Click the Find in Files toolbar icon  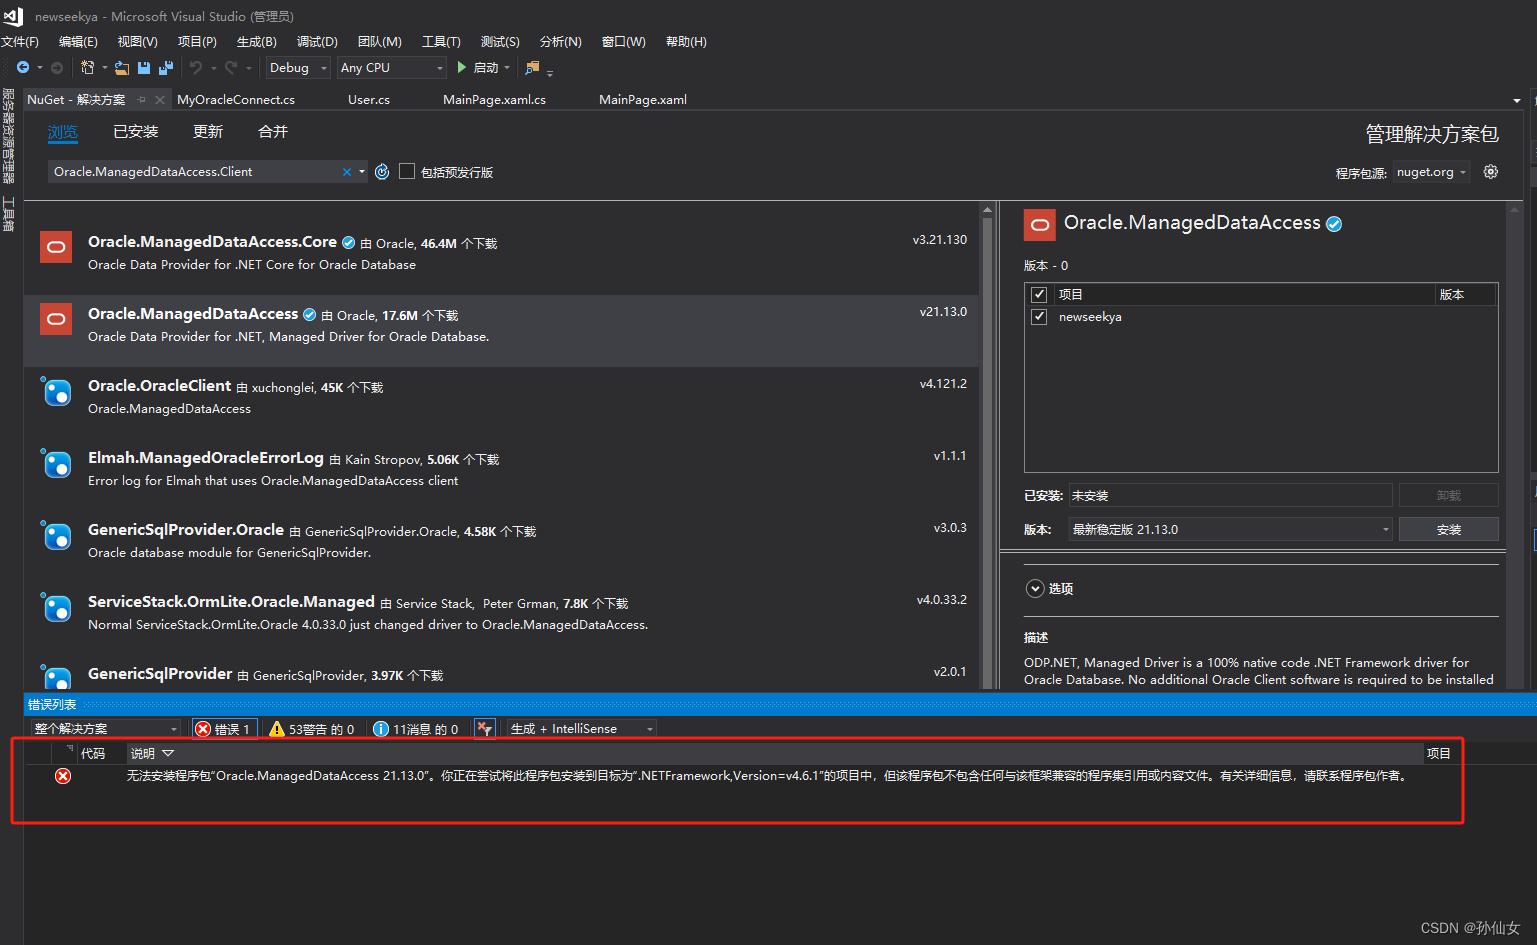point(532,67)
